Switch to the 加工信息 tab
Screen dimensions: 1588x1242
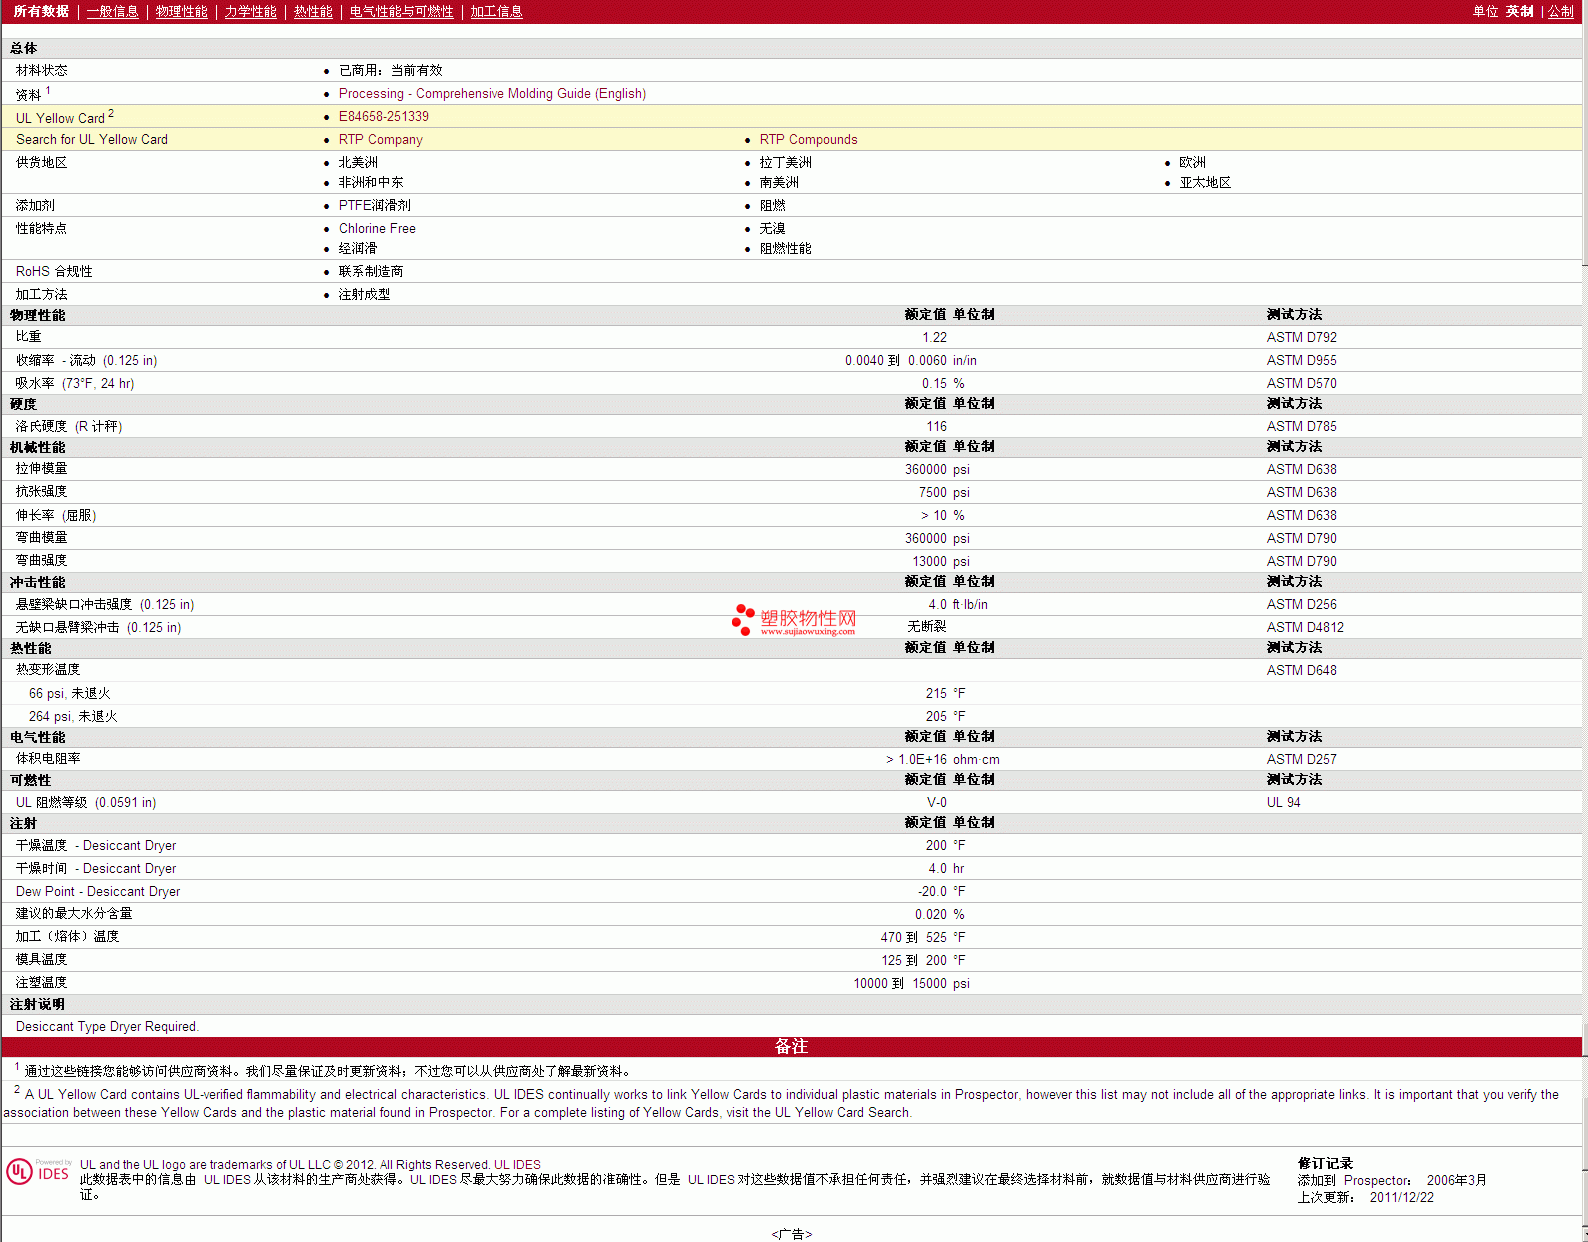point(496,11)
